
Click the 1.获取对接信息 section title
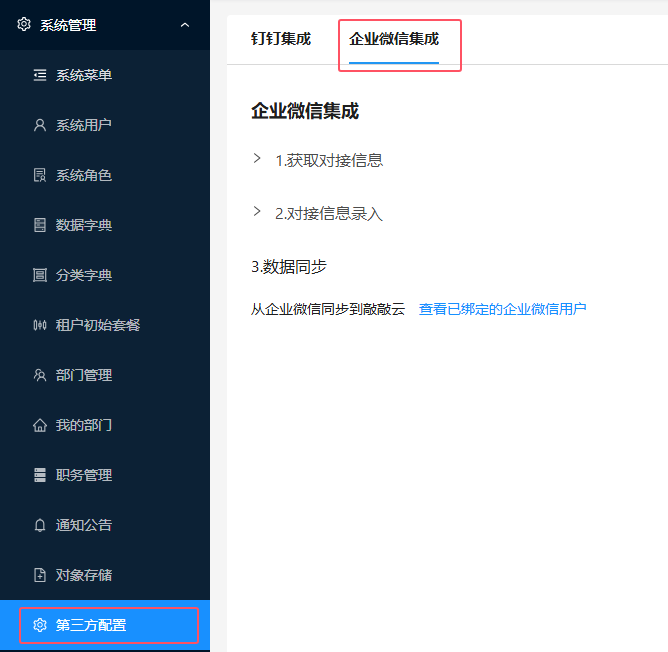click(329, 161)
